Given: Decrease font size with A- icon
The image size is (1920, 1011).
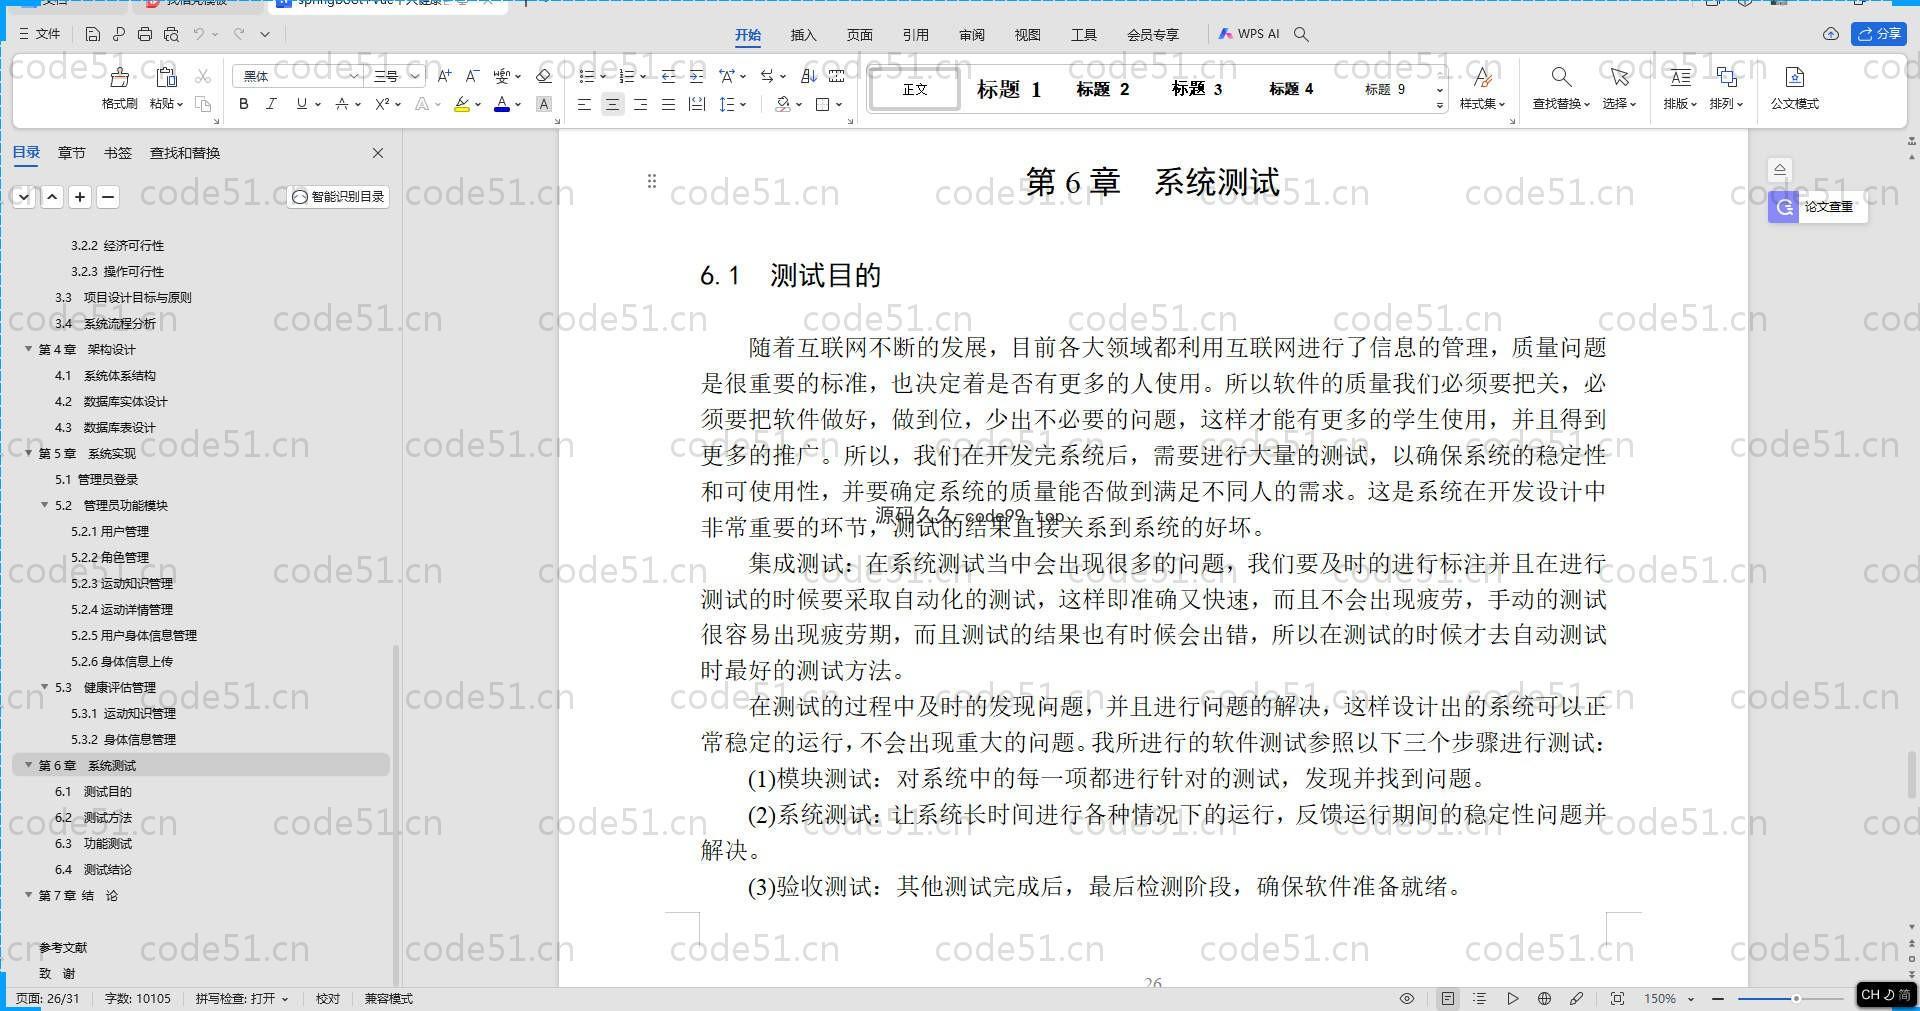Looking at the screenshot, I should point(472,76).
